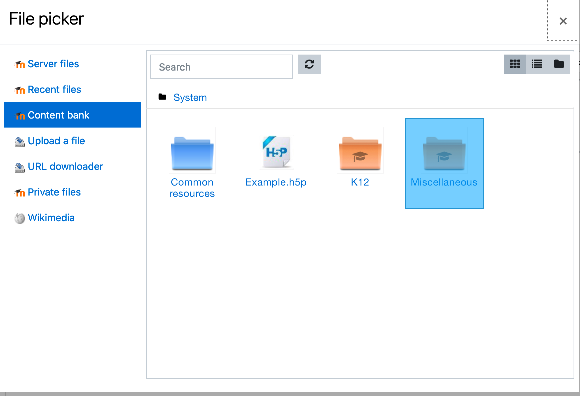The width and height of the screenshot is (580, 396).
Task: Open the Server files repository
Action: pyautogui.click(x=53, y=64)
